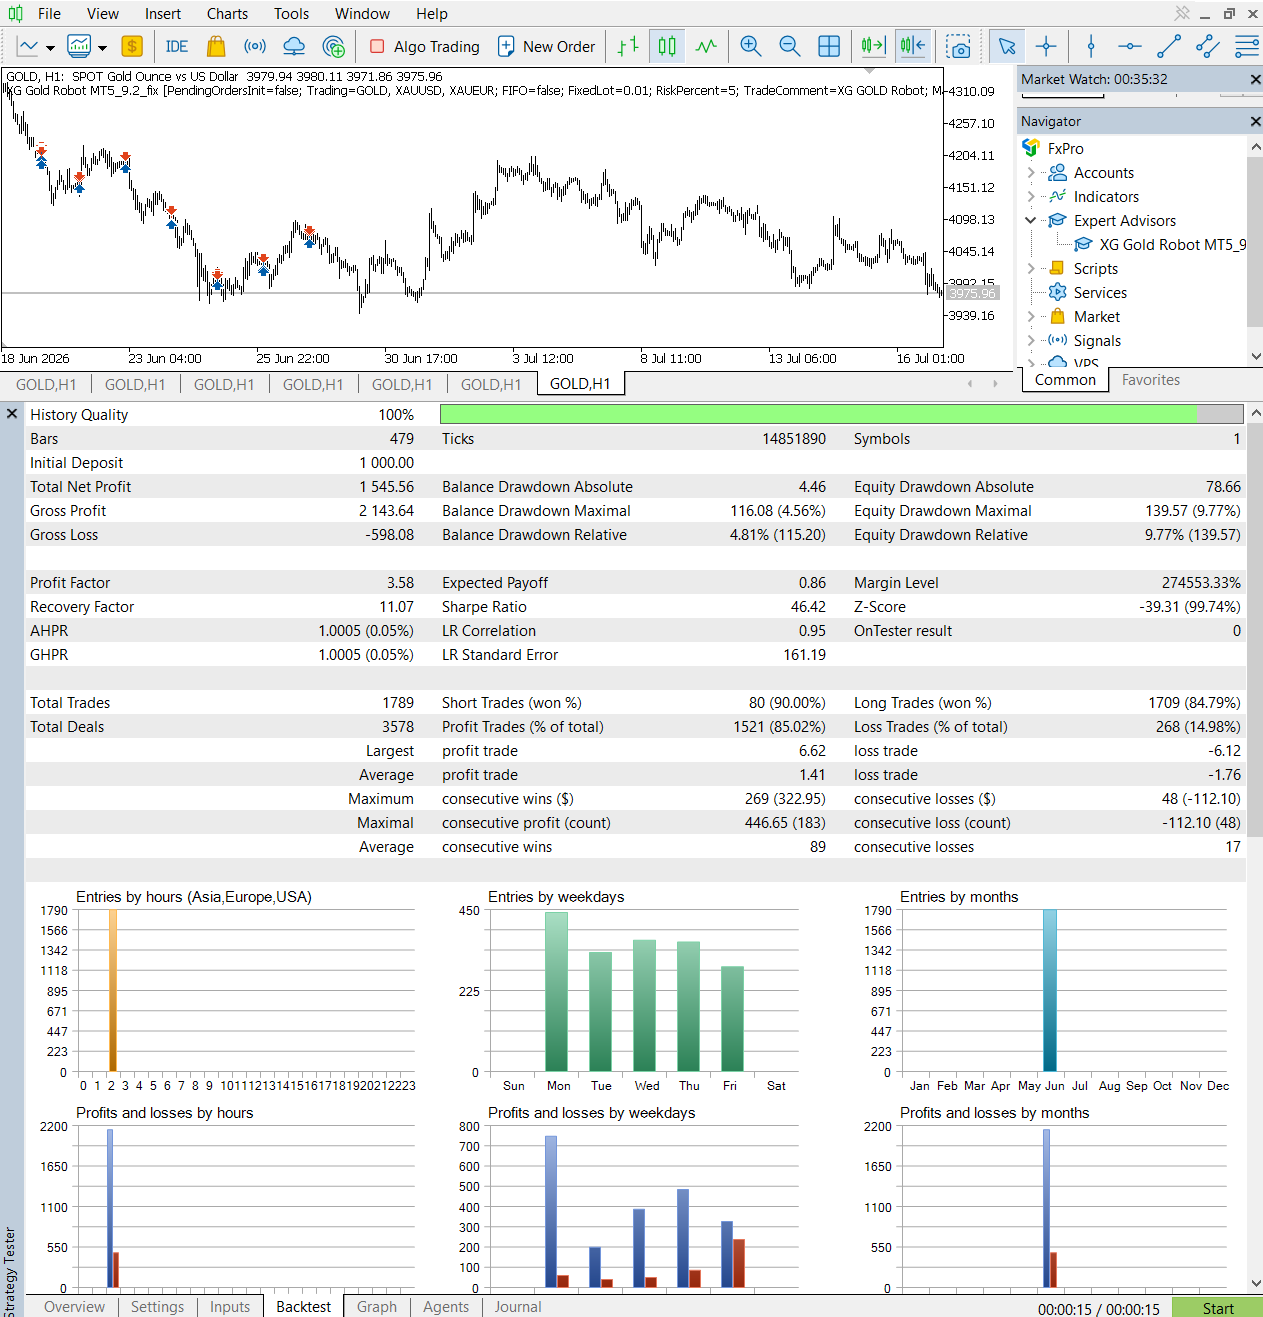Image resolution: width=1263 pixels, height=1317 pixels.
Task: Switch to the Settings tab in Strategy Tester
Action: tap(157, 1306)
